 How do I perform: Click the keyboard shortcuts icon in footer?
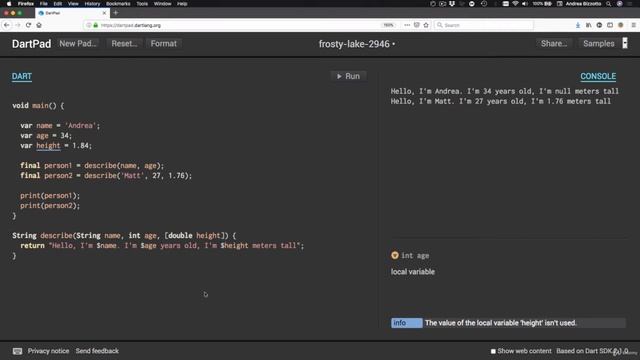coord(17,351)
